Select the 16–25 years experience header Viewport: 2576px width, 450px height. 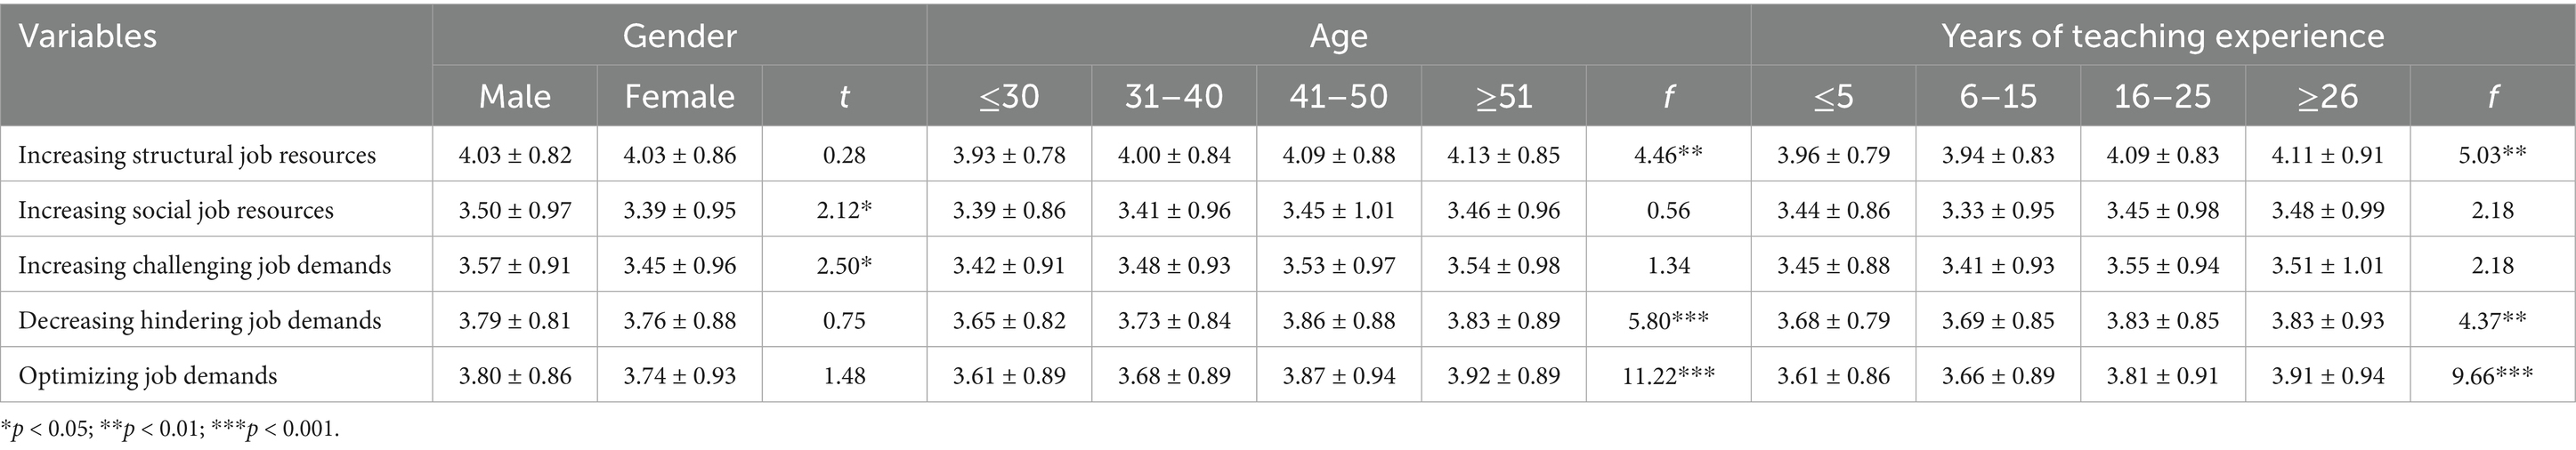point(2162,96)
